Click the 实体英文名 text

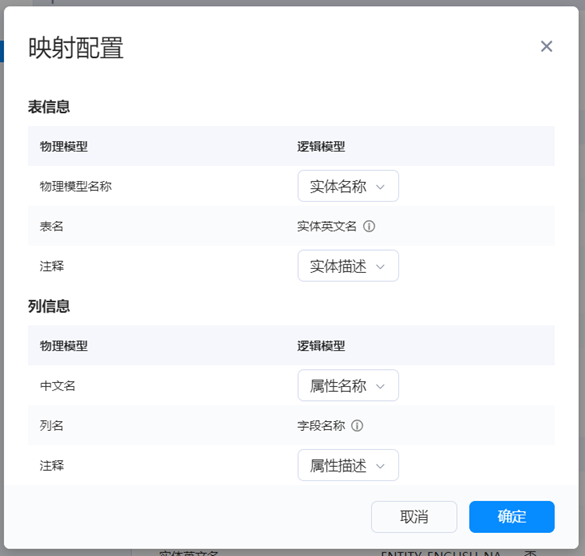tap(327, 226)
